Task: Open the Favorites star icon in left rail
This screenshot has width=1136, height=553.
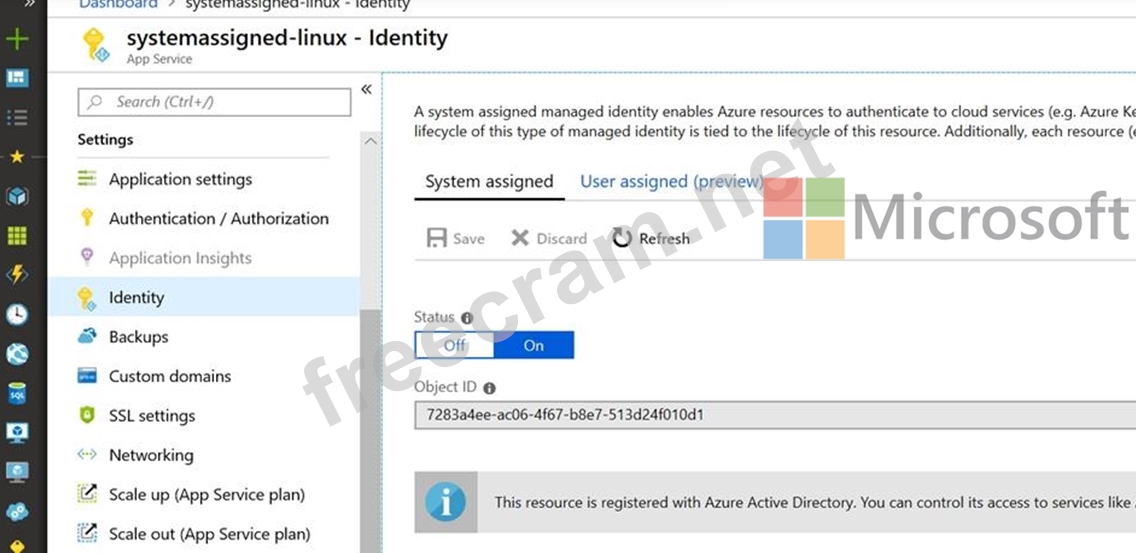Action: 17,157
